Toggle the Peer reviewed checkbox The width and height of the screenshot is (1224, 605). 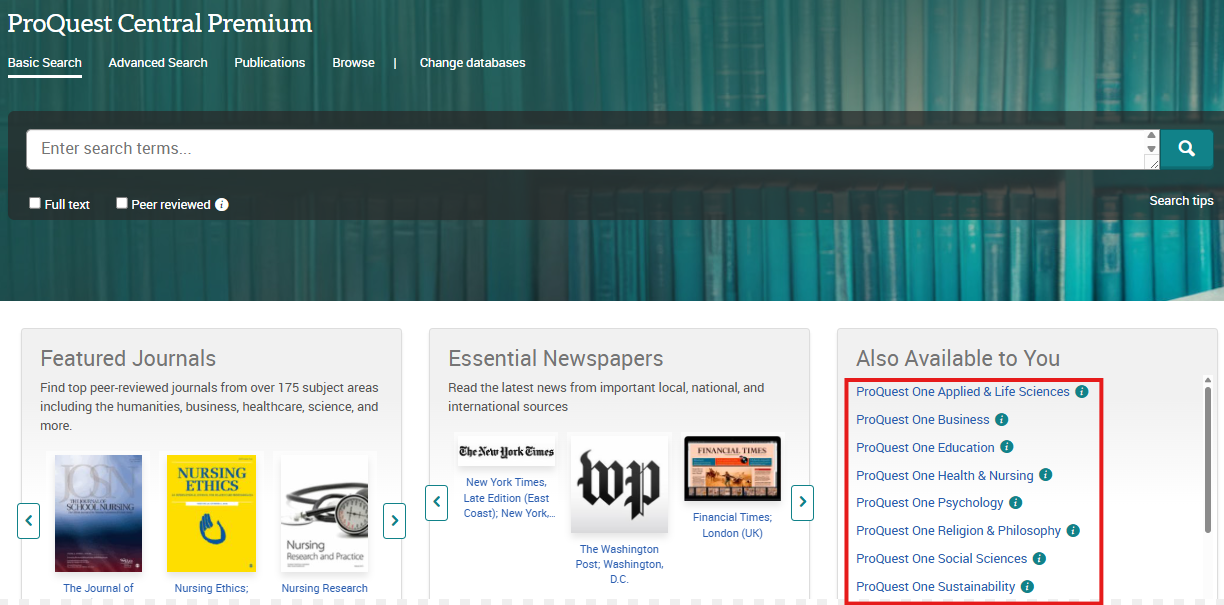(x=122, y=203)
